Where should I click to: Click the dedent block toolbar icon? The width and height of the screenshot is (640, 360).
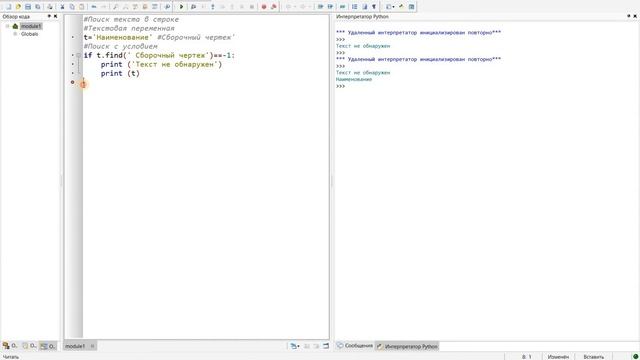330,7
